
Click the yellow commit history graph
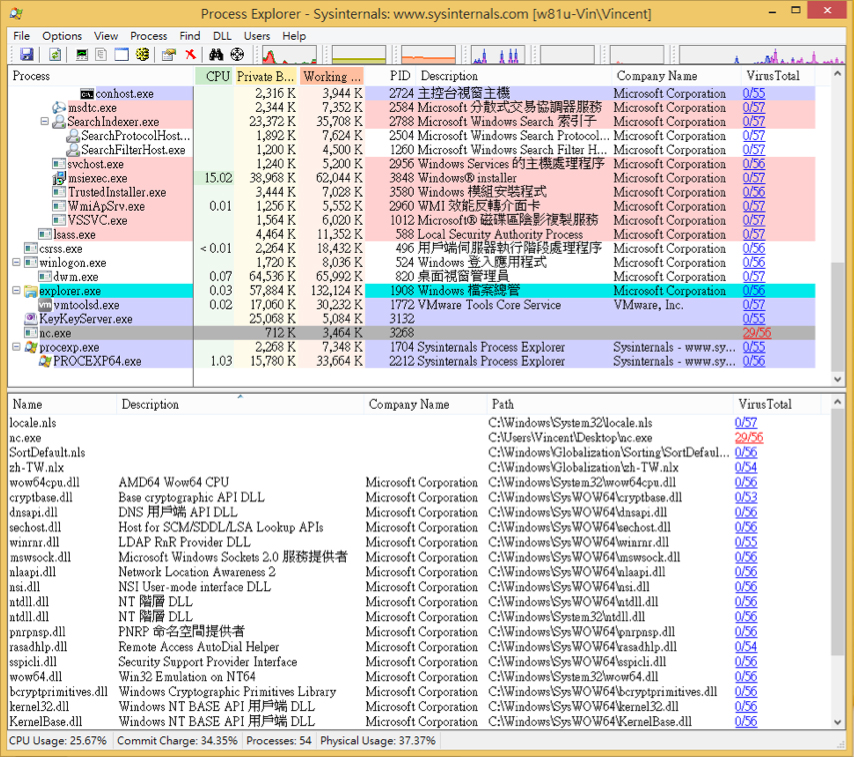click(359, 55)
